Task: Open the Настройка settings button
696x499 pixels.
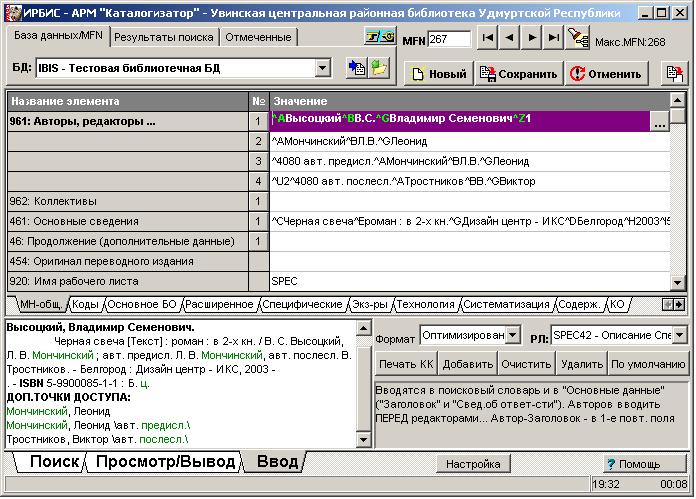Action: [473, 464]
